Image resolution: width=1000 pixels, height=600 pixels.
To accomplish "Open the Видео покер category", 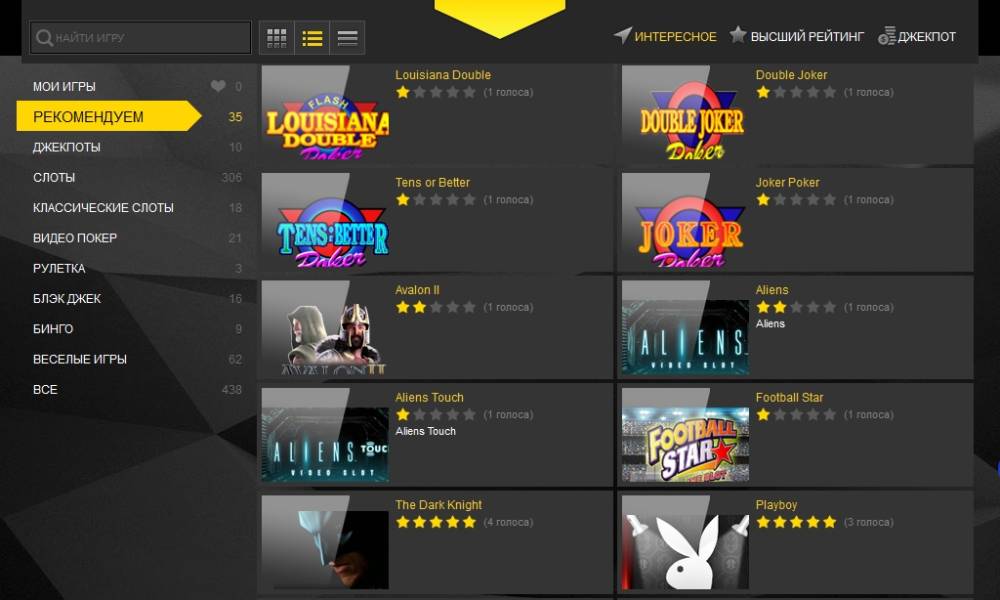I will pos(75,238).
